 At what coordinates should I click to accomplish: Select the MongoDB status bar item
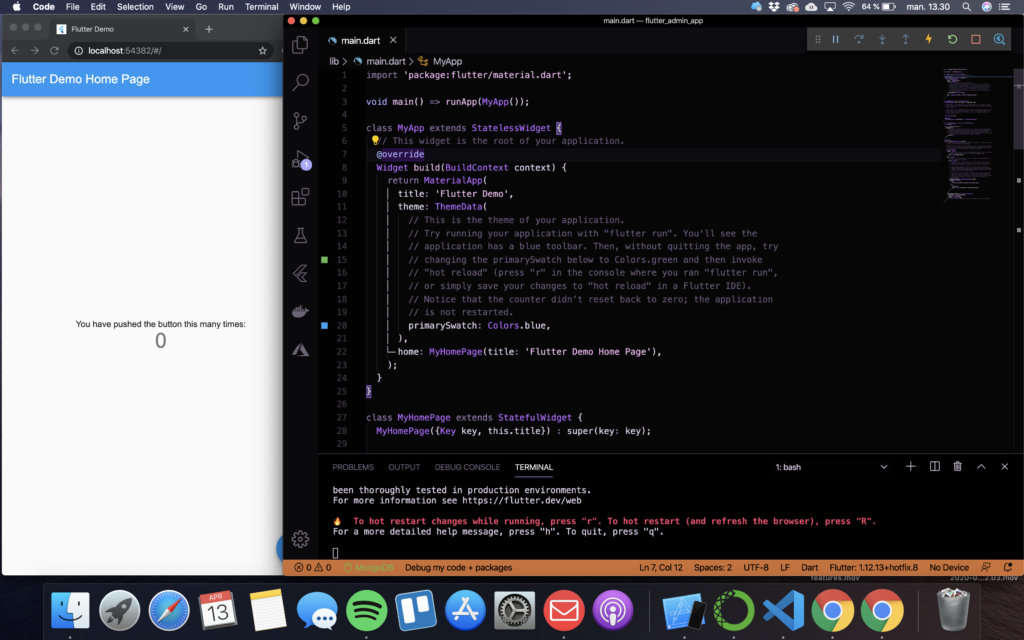373,566
